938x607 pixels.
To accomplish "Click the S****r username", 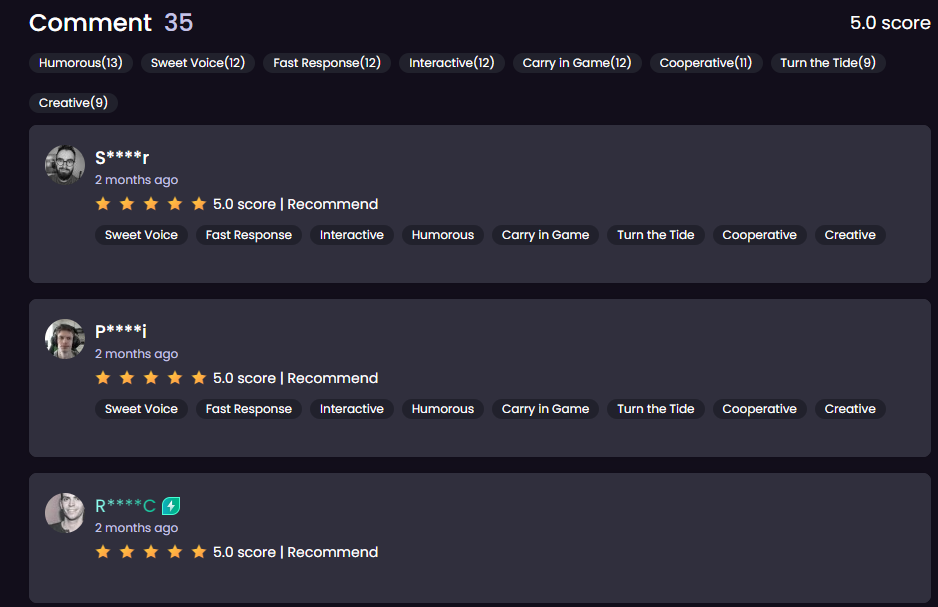I will pyautogui.click(x=122, y=157).
